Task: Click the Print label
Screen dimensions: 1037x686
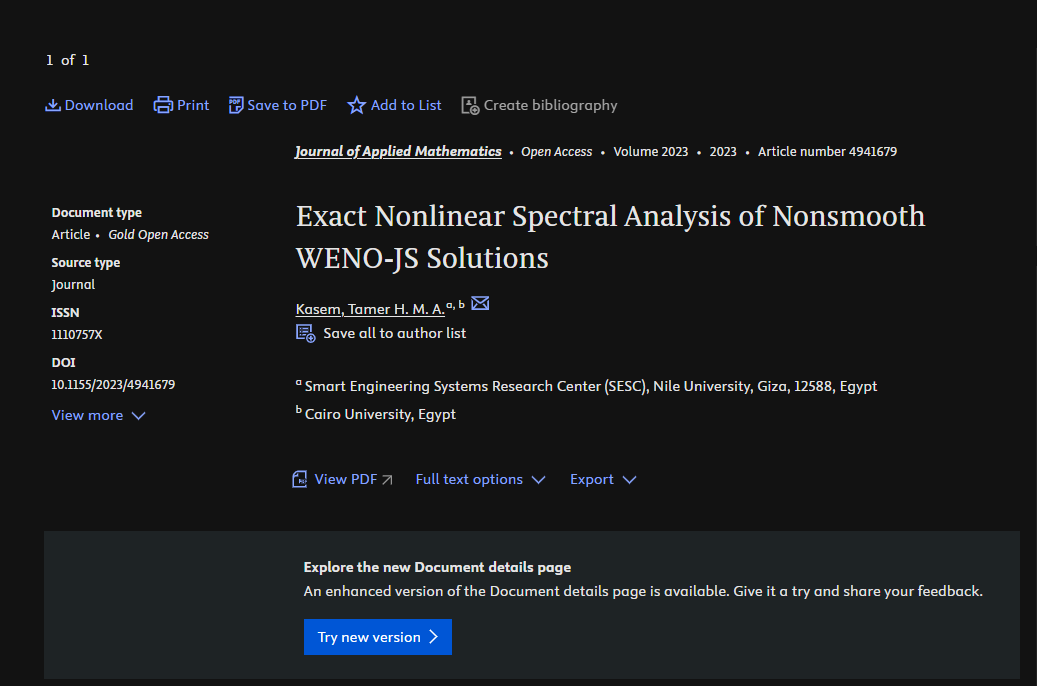Action: 192,105
